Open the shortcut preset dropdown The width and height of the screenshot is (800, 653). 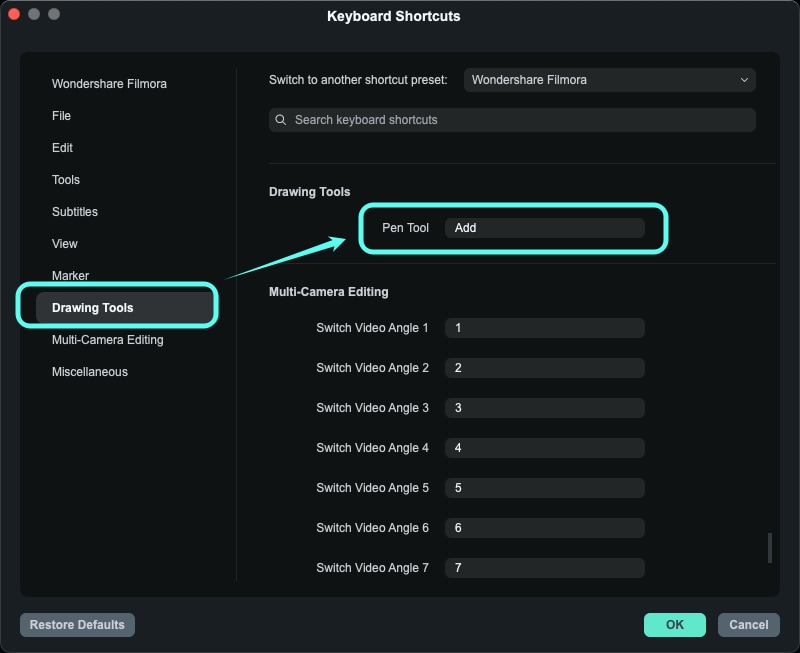pyautogui.click(x=609, y=79)
